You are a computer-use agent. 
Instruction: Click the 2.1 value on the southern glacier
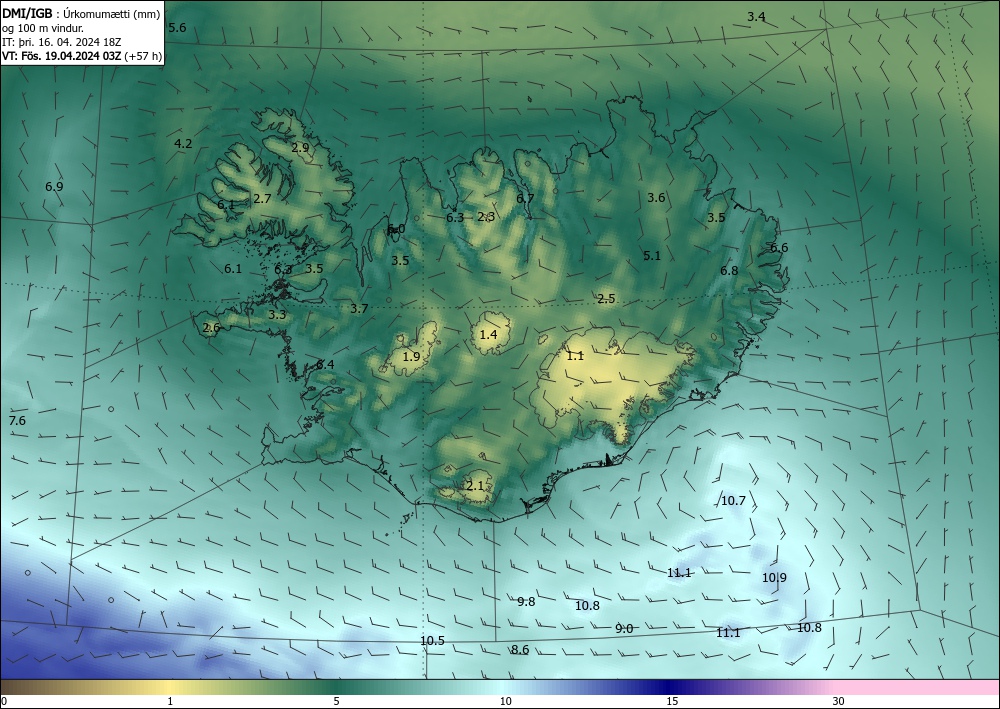click(x=475, y=486)
